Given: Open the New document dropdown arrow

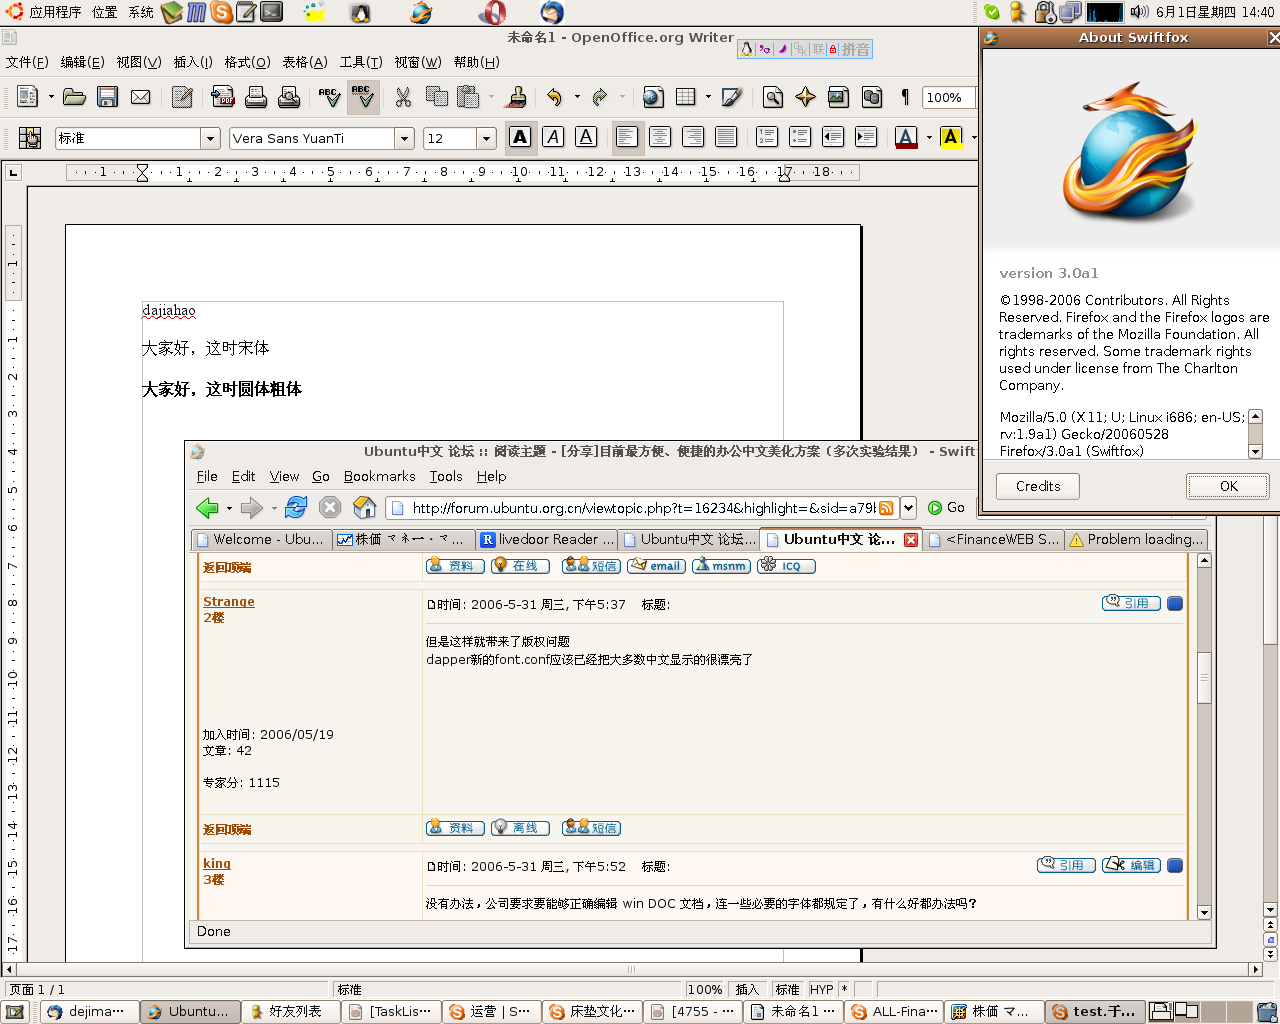Looking at the screenshot, I should (51, 97).
